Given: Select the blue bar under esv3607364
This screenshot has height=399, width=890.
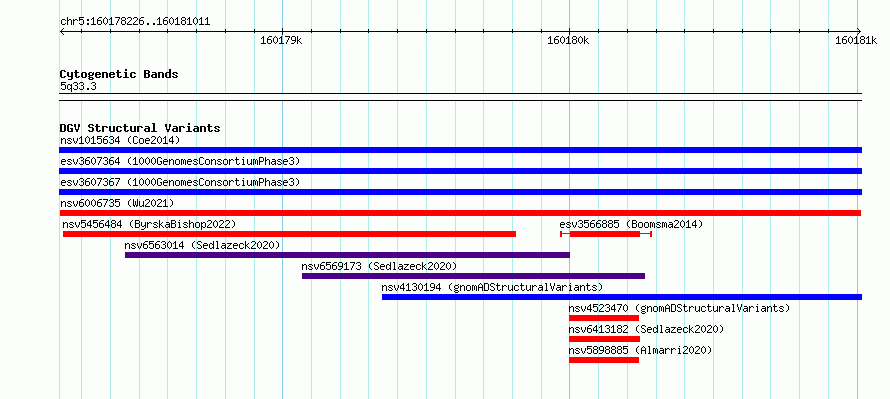Looking at the screenshot, I should (x=460, y=171).
